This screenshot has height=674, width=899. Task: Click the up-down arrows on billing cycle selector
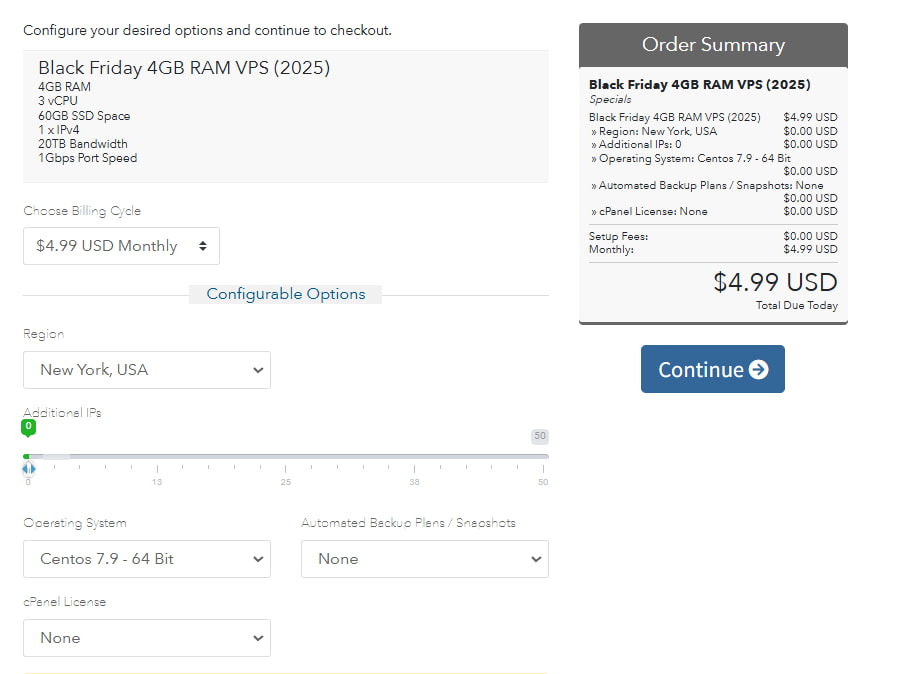click(x=203, y=246)
